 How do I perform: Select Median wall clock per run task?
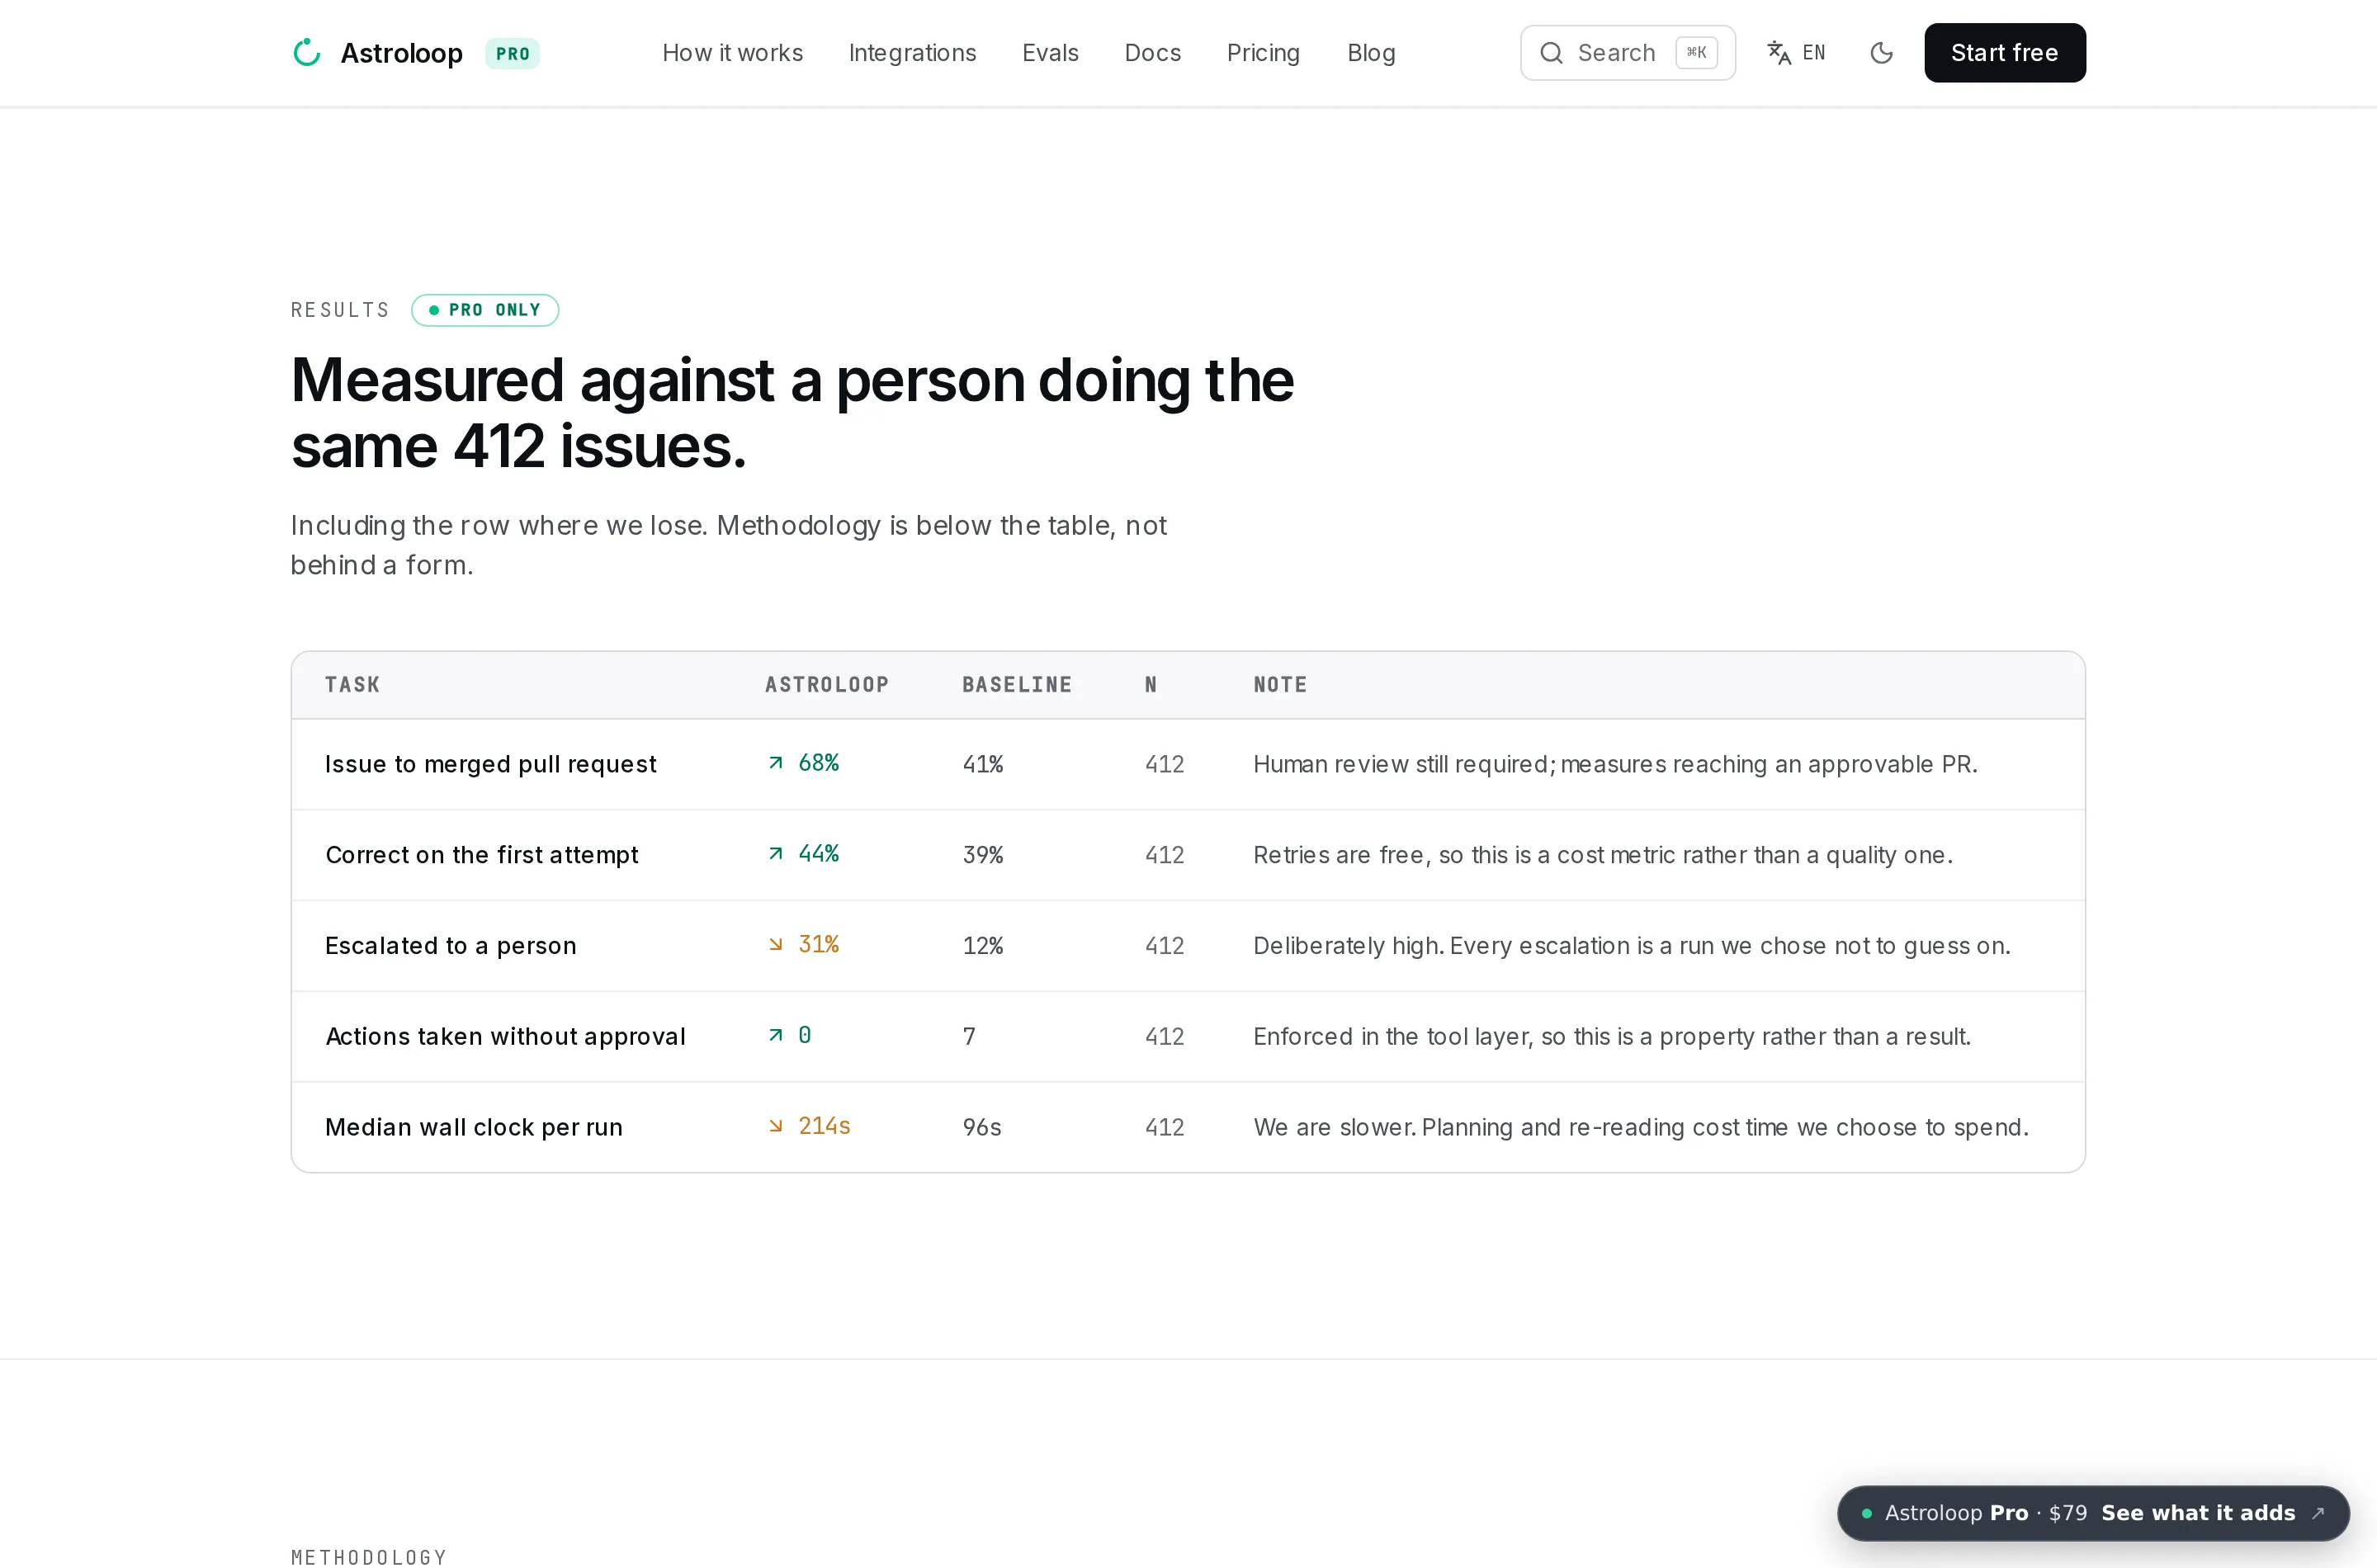(x=474, y=1128)
